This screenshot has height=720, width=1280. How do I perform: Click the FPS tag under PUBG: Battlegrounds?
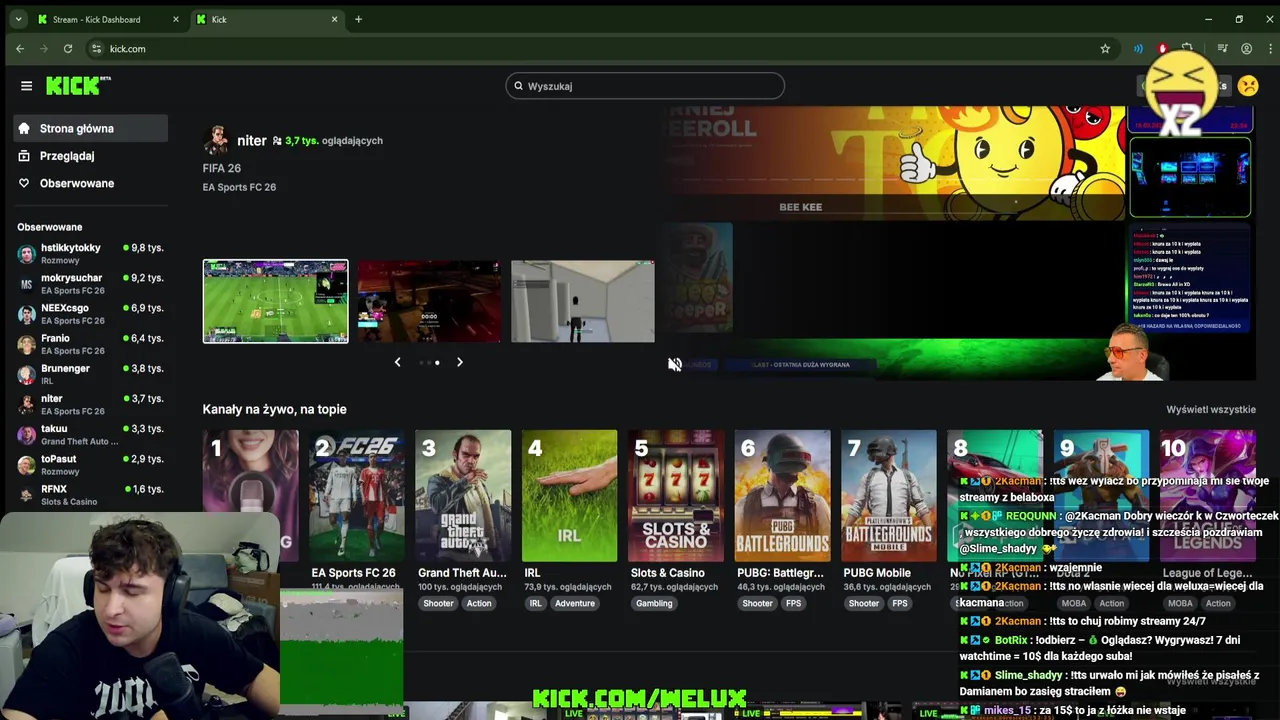[x=793, y=603]
